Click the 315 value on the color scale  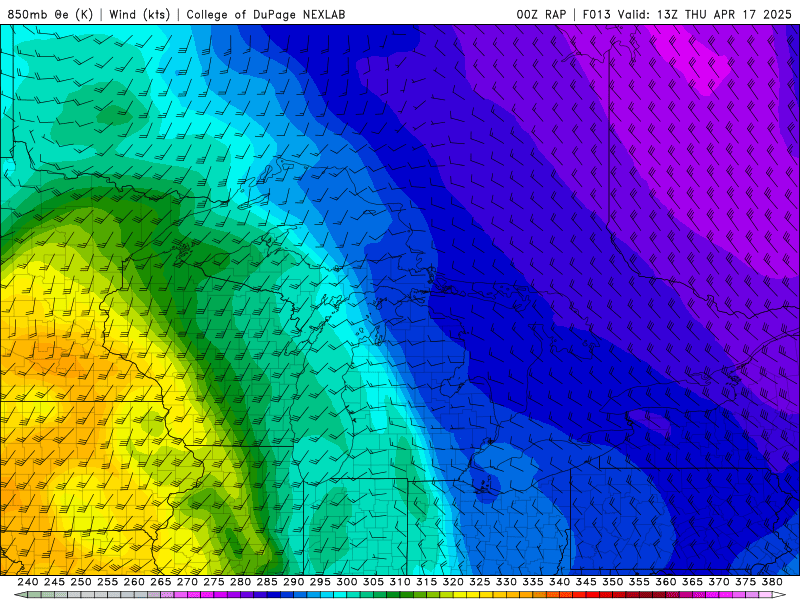426,582
